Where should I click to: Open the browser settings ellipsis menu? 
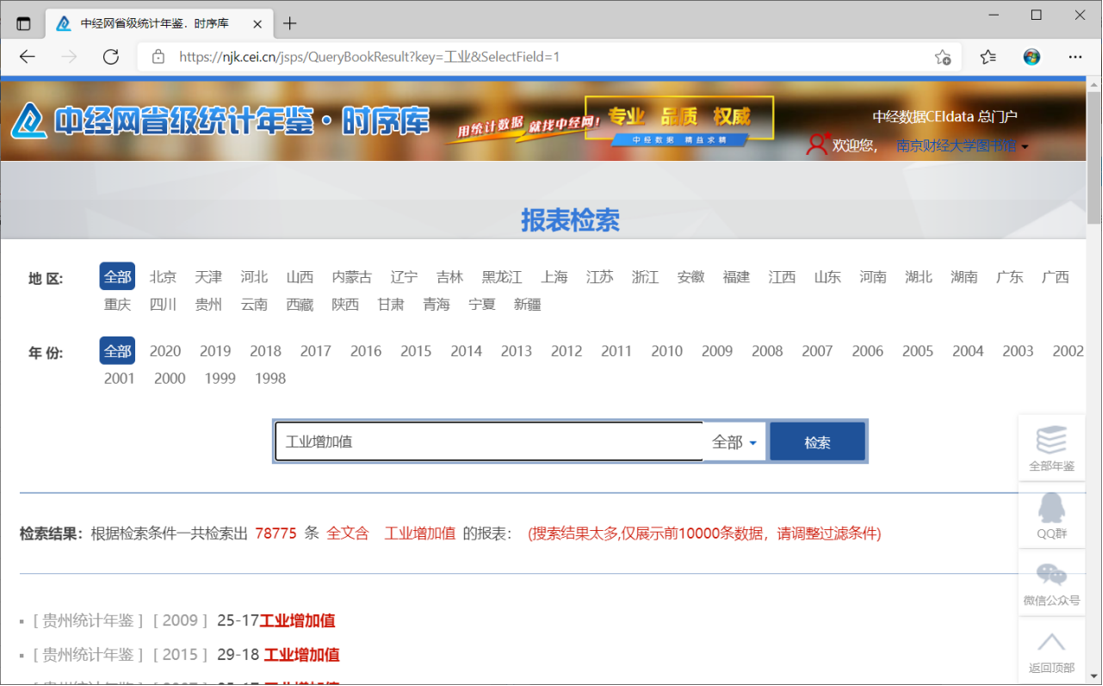pyautogui.click(x=1075, y=57)
